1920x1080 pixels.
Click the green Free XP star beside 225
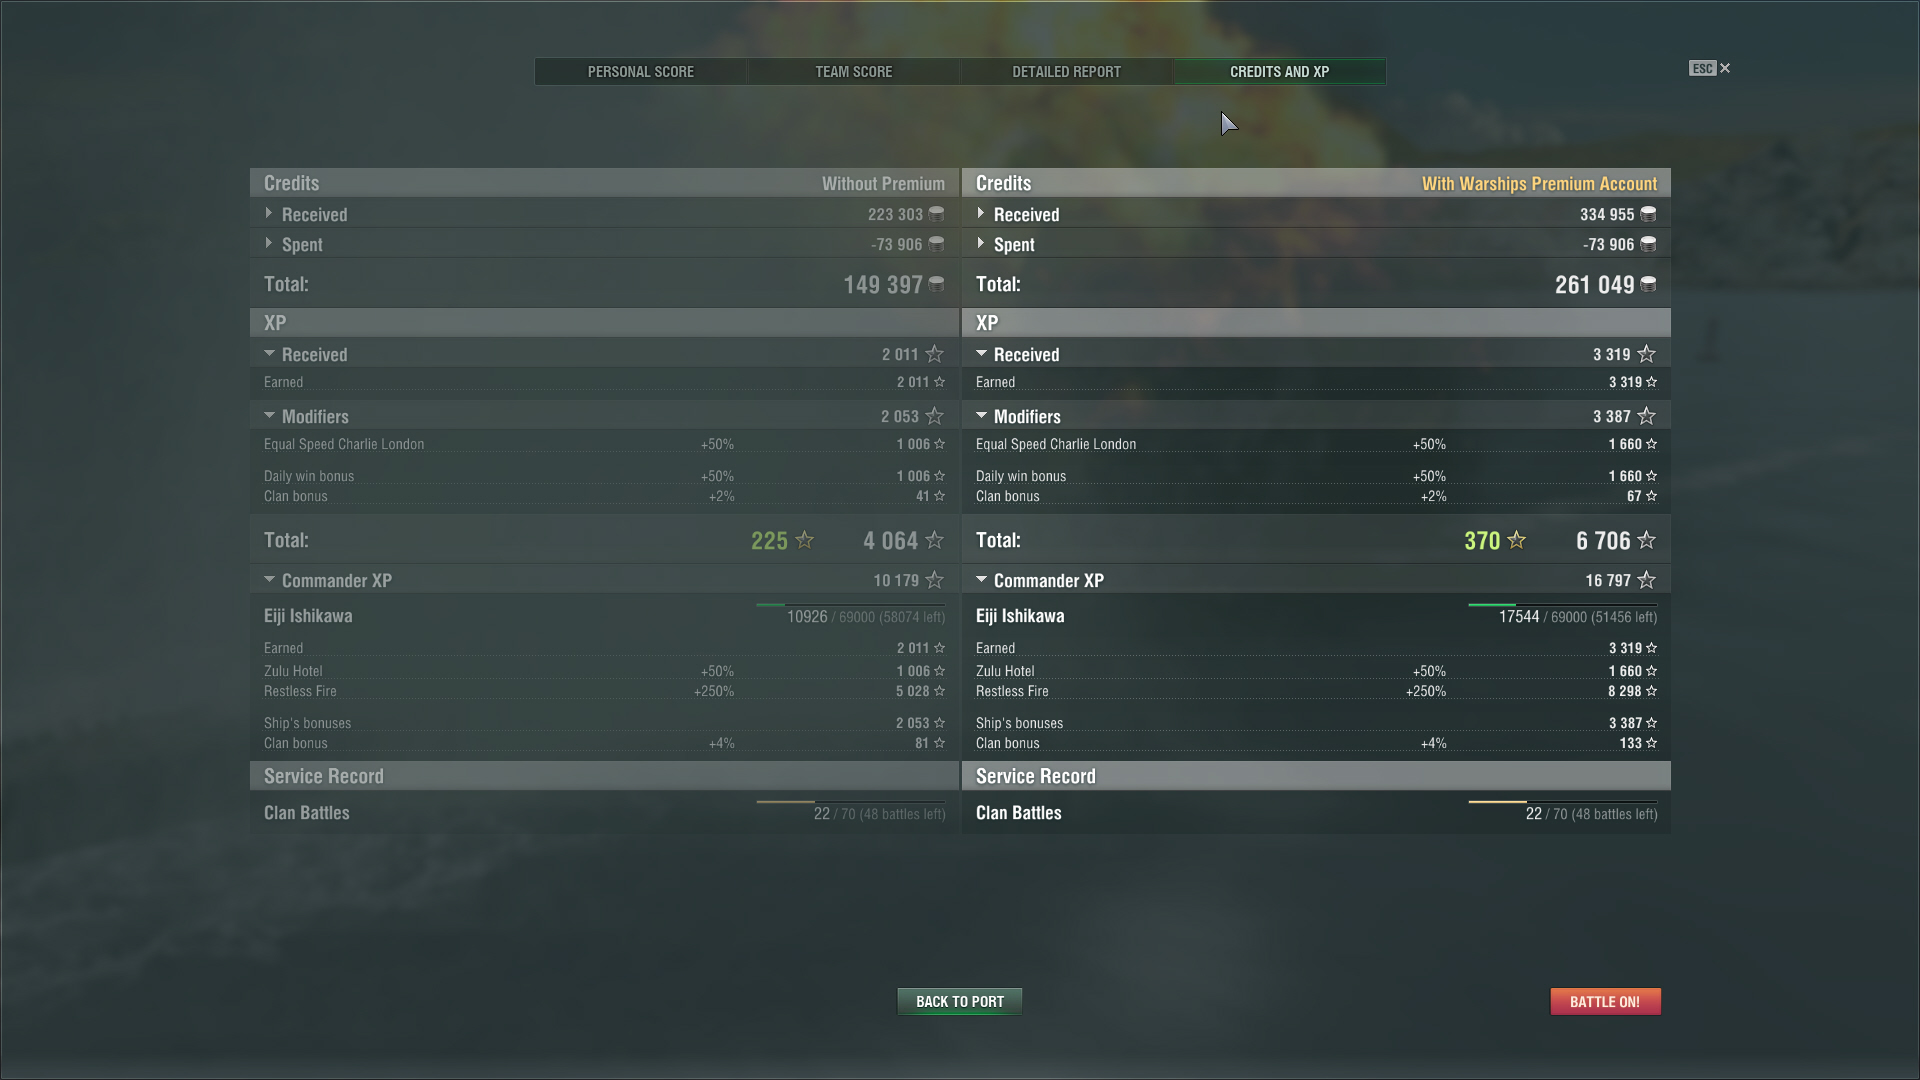(x=804, y=540)
